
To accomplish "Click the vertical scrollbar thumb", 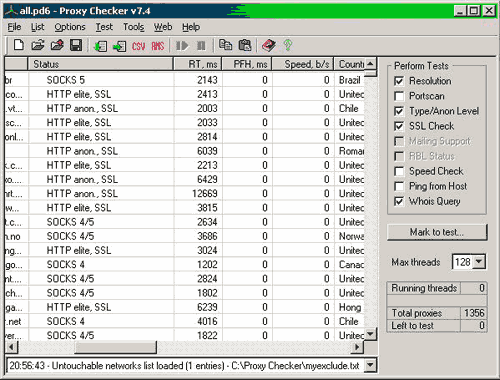I will coord(370,74).
